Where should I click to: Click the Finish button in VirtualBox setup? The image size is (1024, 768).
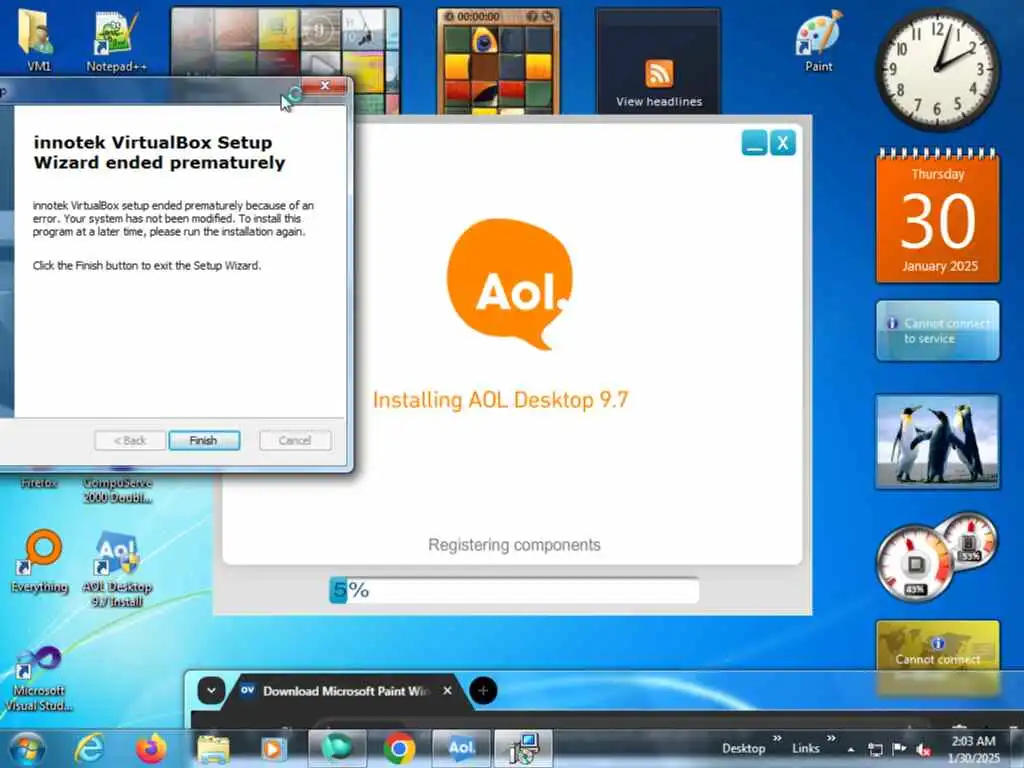pos(204,440)
